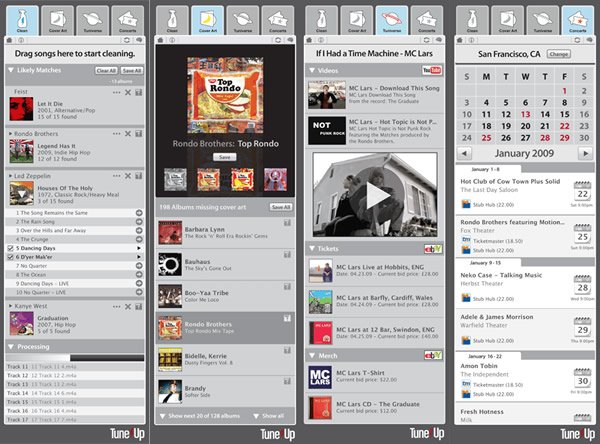Click the Processing progress bar
Image resolution: width=600 pixels, height=444 pixels.
pos(75,357)
